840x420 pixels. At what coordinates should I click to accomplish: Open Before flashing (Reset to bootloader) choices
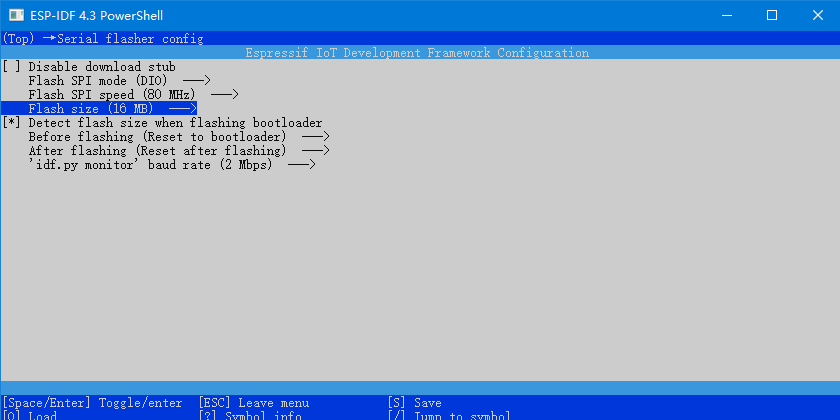(x=178, y=137)
